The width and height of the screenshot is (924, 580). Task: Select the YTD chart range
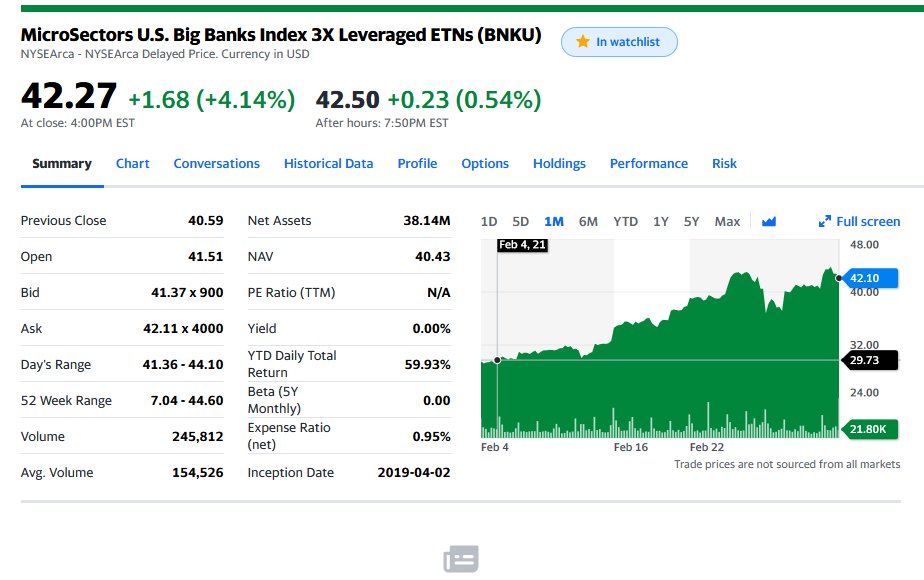(625, 222)
